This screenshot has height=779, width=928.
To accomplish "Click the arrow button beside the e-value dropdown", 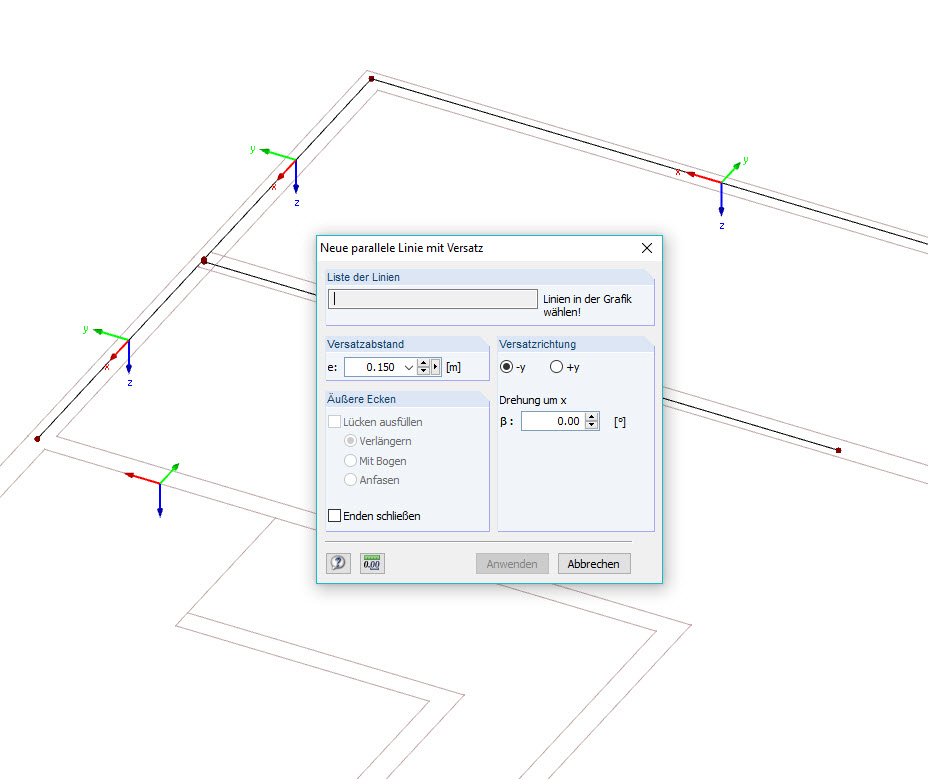I will 435,367.
